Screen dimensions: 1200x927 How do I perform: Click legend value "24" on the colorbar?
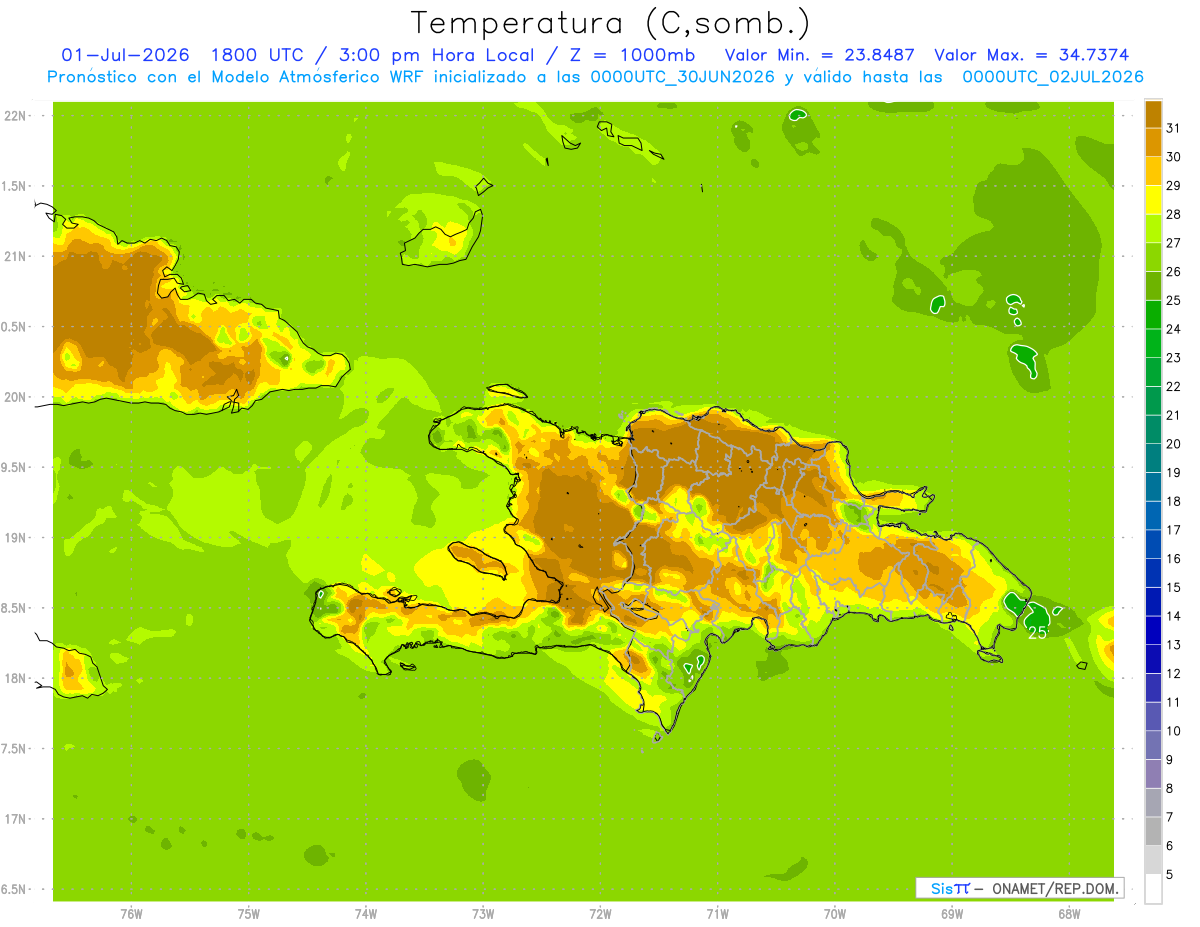(1174, 329)
